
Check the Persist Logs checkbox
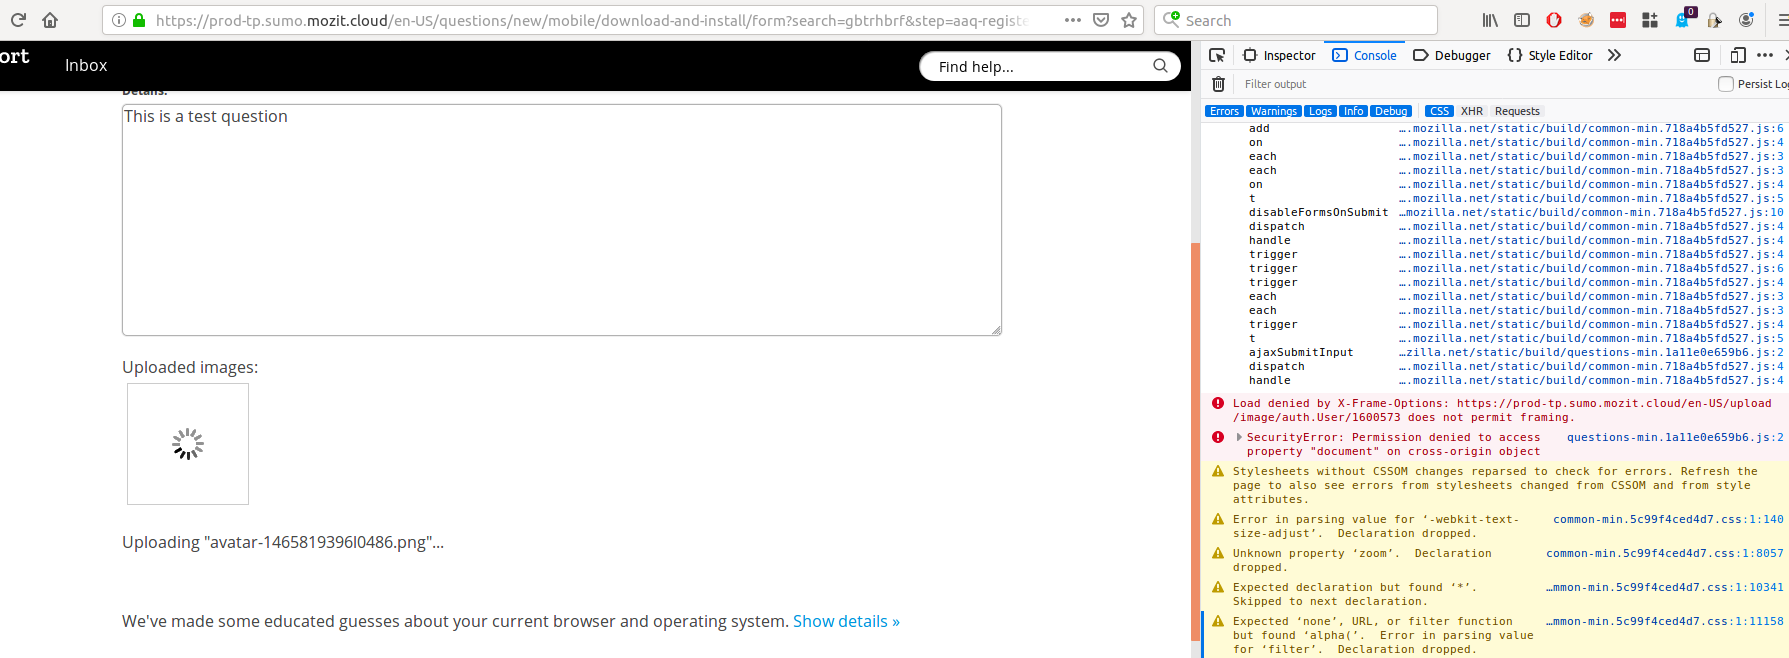[1725, 84]
